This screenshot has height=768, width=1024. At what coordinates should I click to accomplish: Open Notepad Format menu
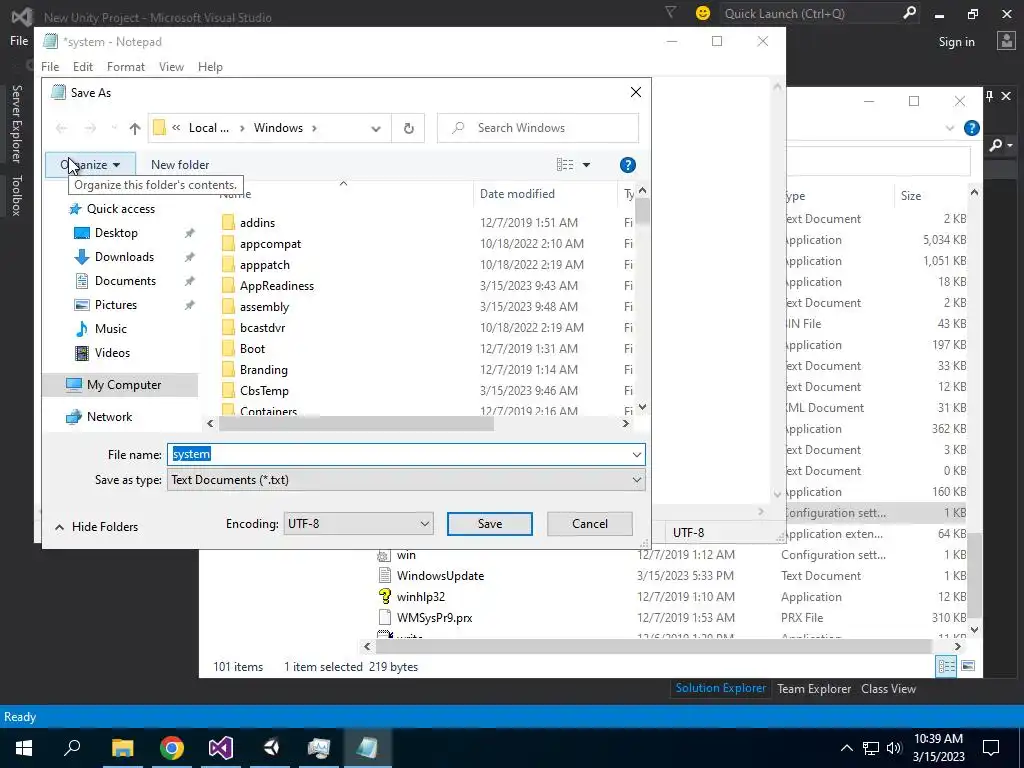tap(125, 67)
